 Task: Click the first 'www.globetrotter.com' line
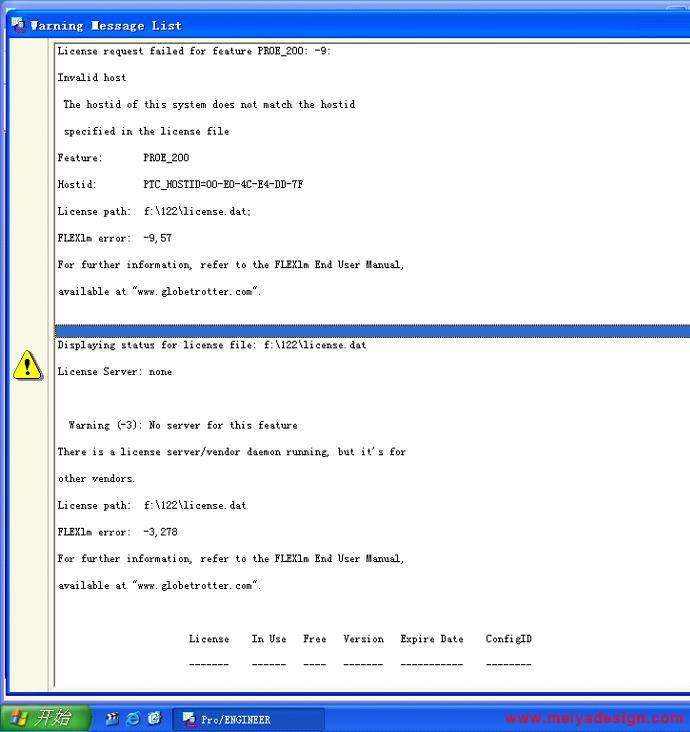(160, 292)
